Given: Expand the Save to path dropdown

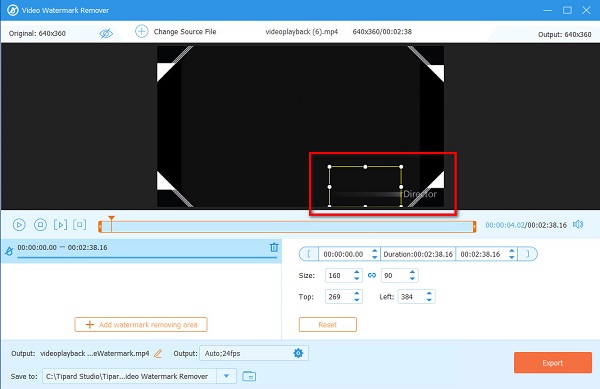Looking at the screenshot, I should 227,376.
